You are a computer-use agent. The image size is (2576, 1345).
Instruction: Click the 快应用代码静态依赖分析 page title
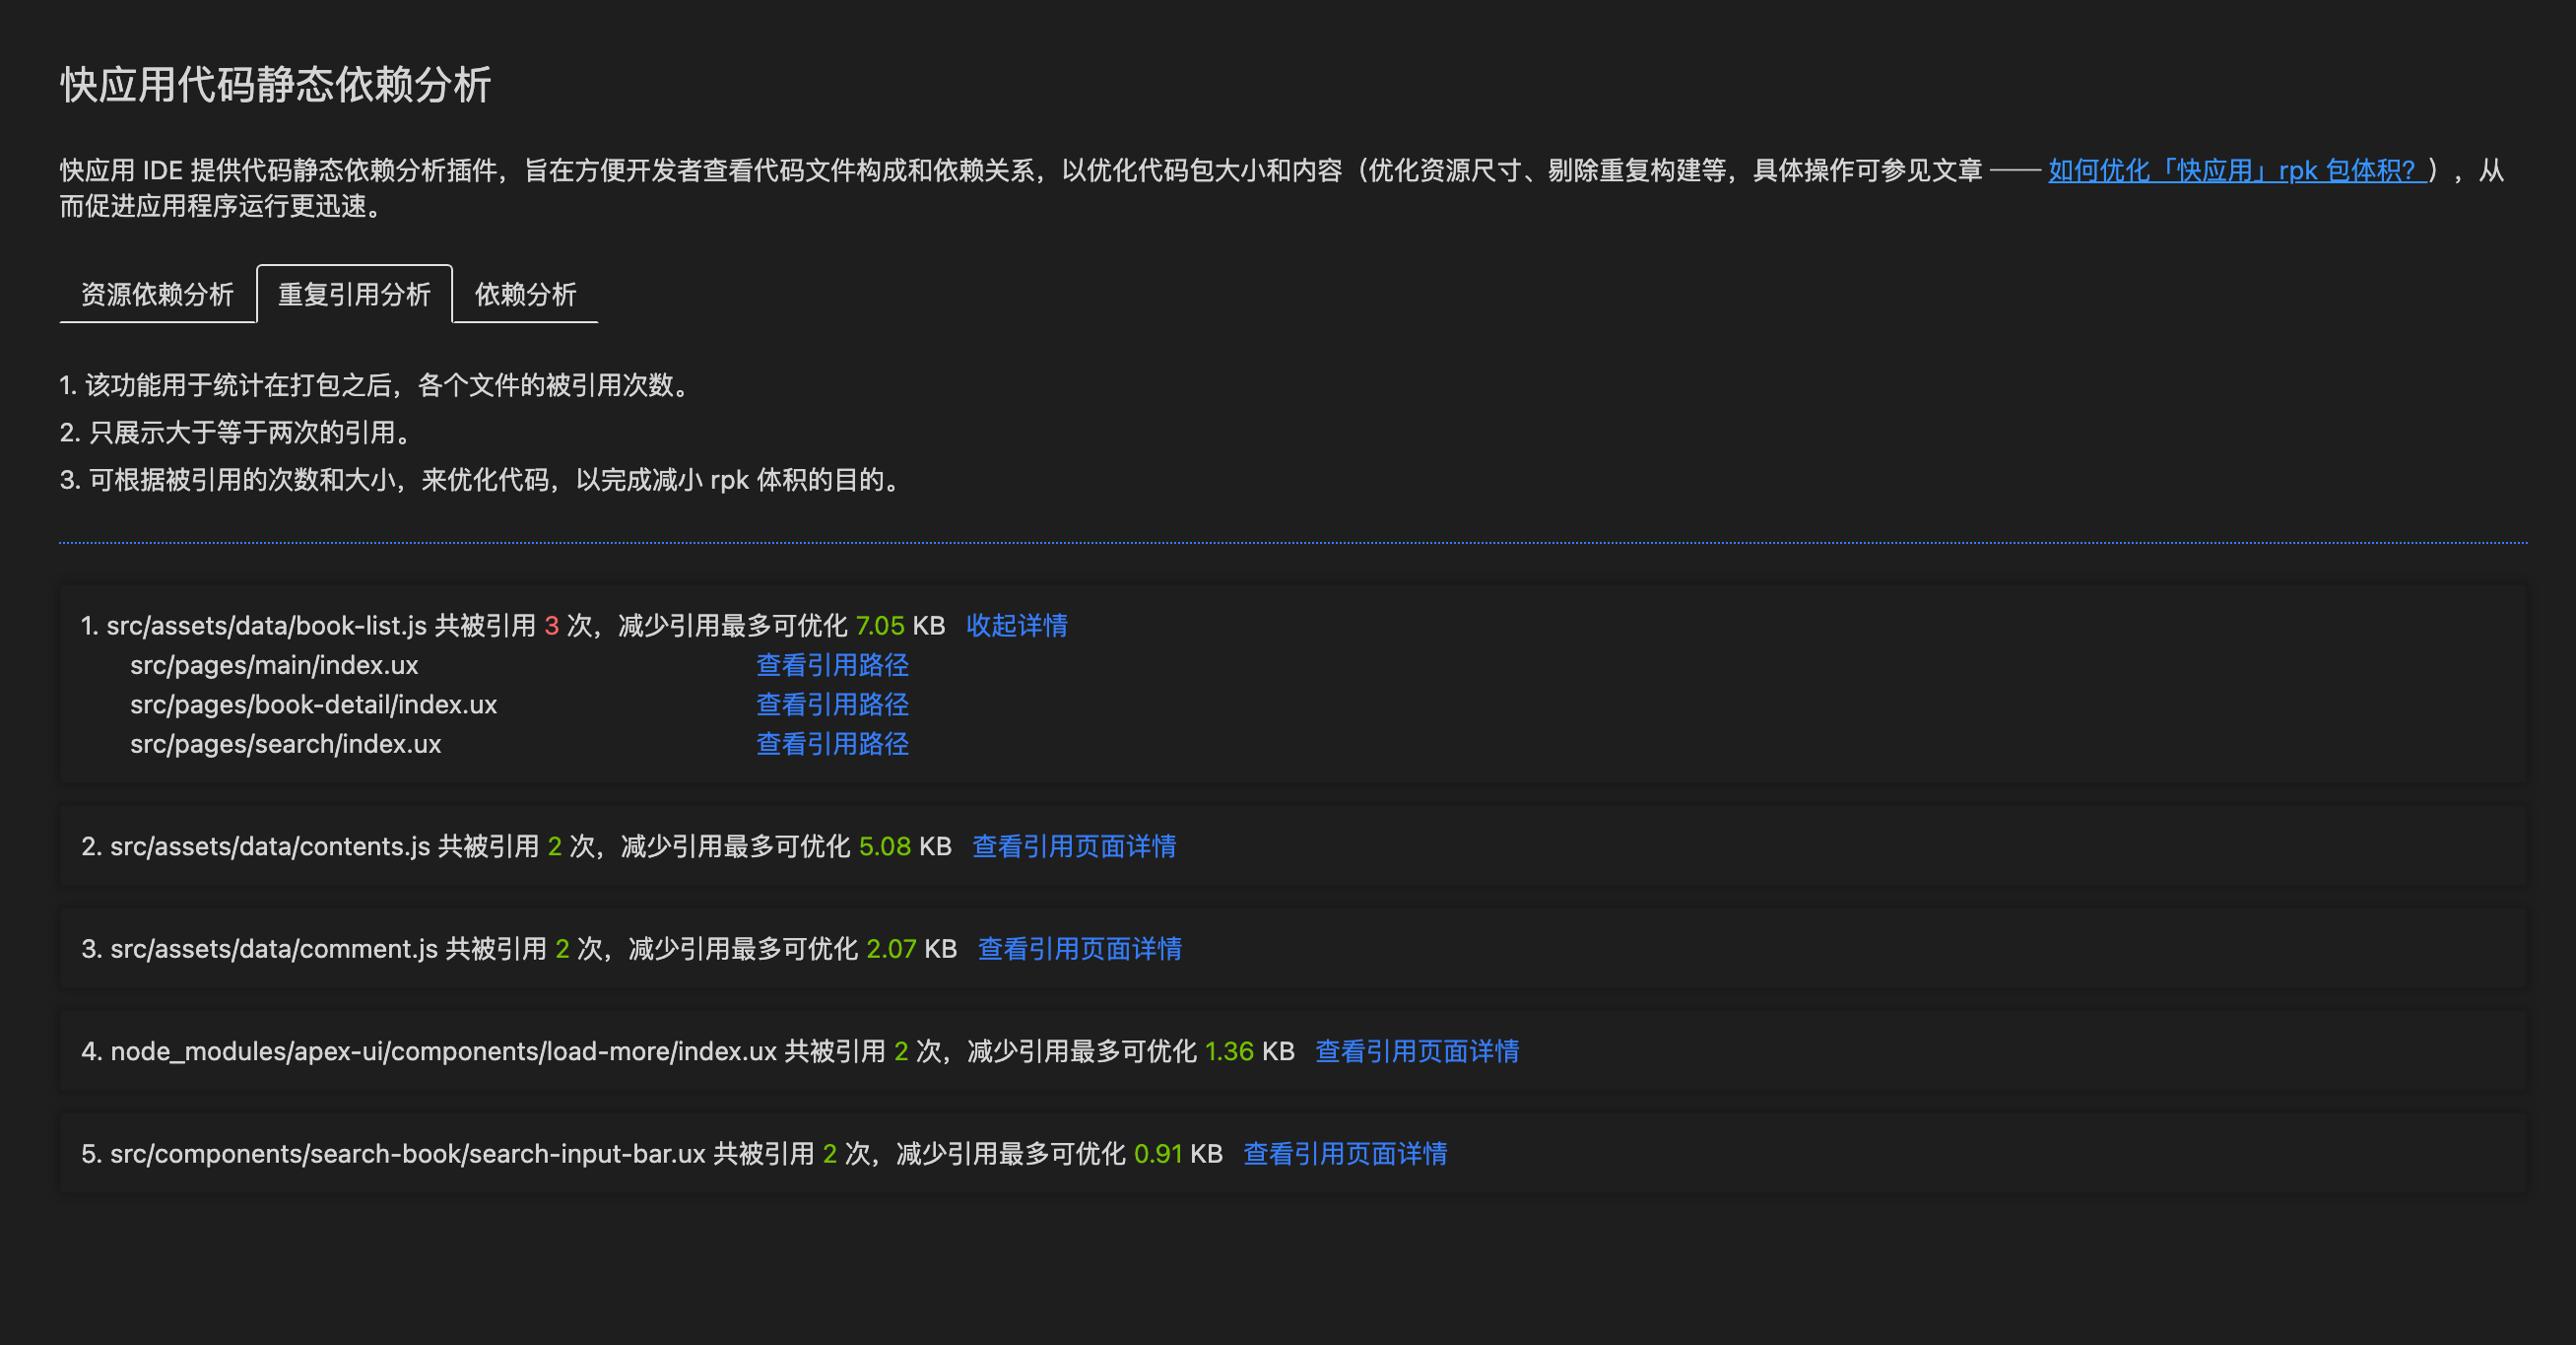(x=275, y=85)
